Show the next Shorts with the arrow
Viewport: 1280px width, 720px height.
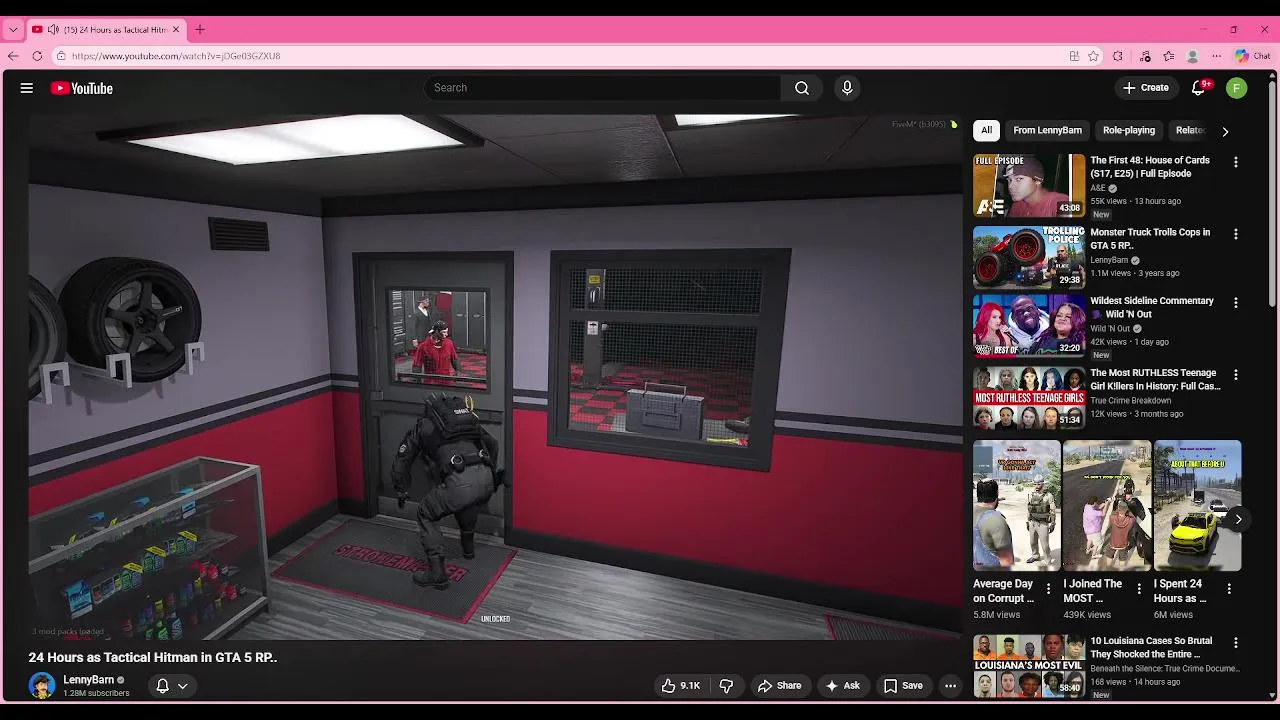pyautogui.click(x=1238, y=519)
